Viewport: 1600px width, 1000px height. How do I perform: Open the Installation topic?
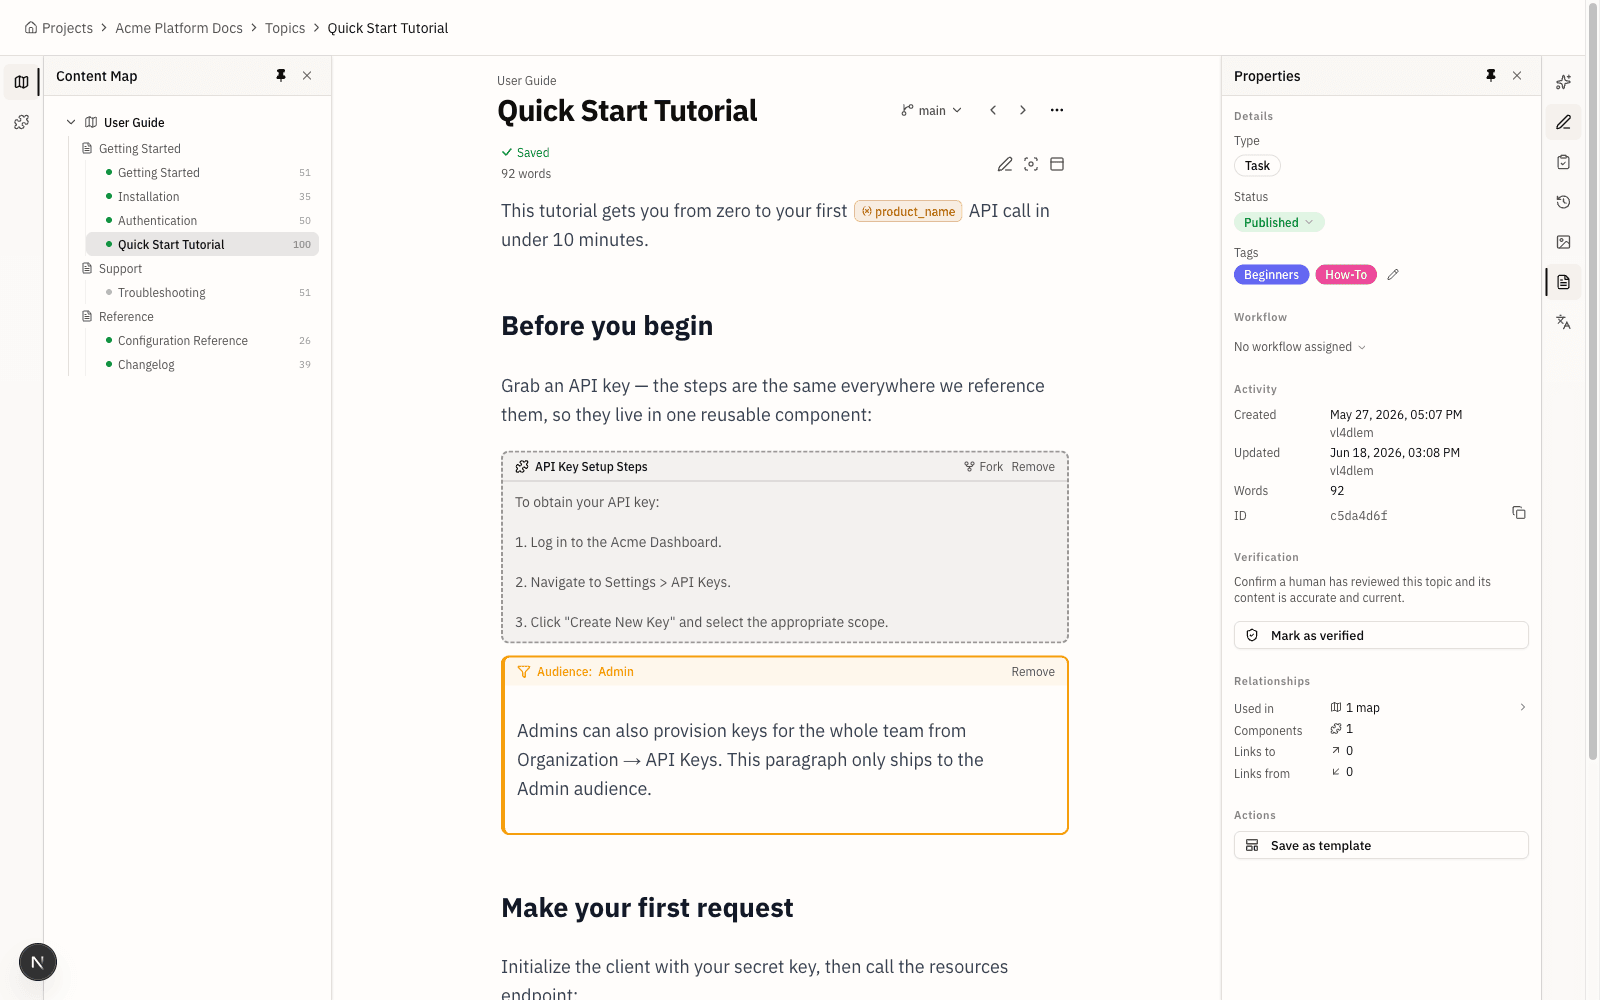pos(202,196)
